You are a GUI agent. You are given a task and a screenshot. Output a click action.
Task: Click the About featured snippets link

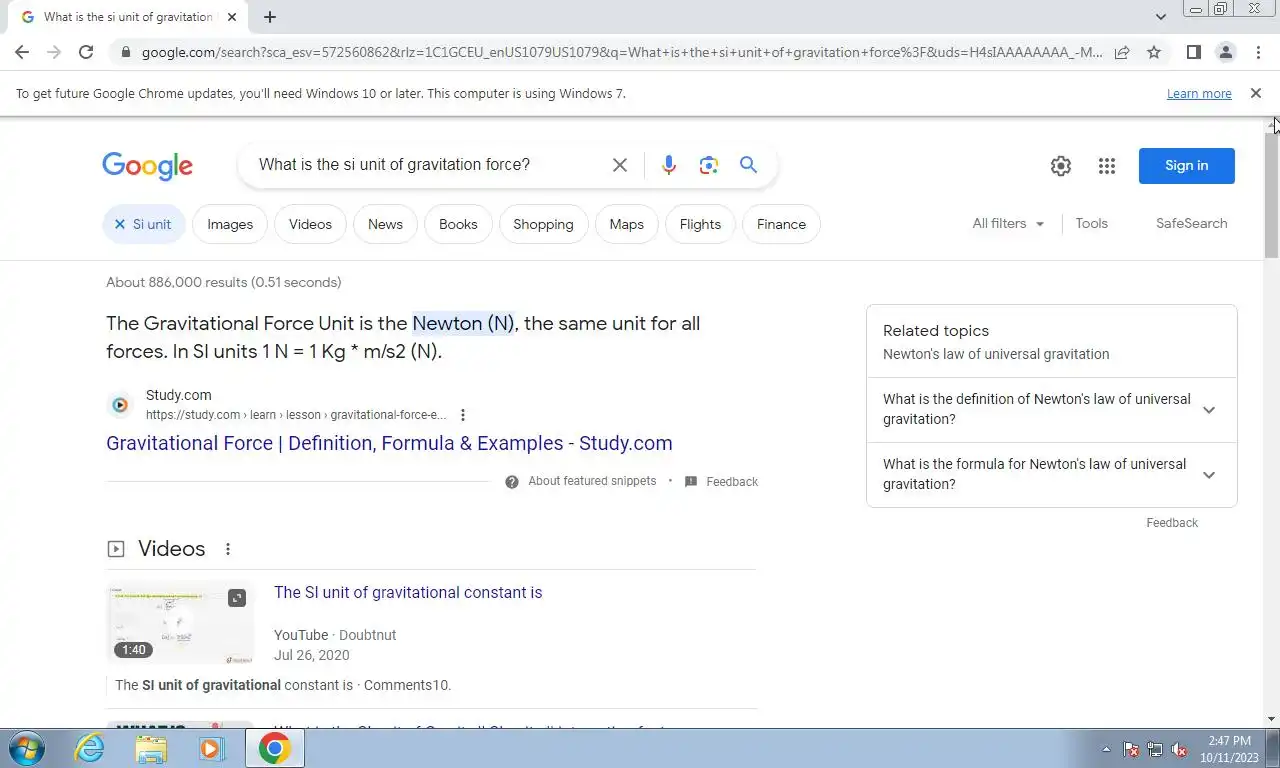pos(592,482)
